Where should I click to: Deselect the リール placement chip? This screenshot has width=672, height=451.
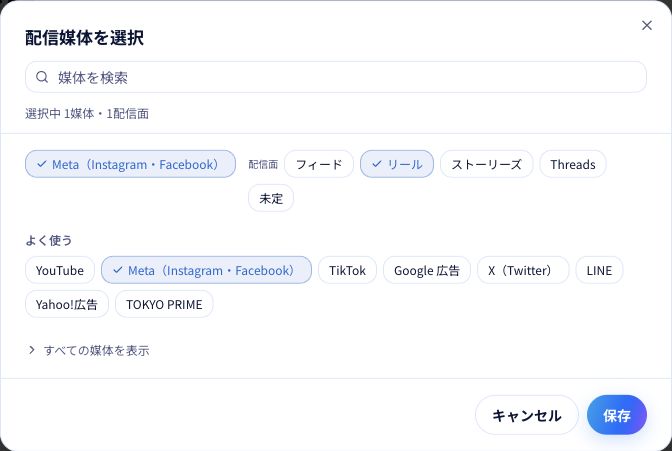click(397, 164)
